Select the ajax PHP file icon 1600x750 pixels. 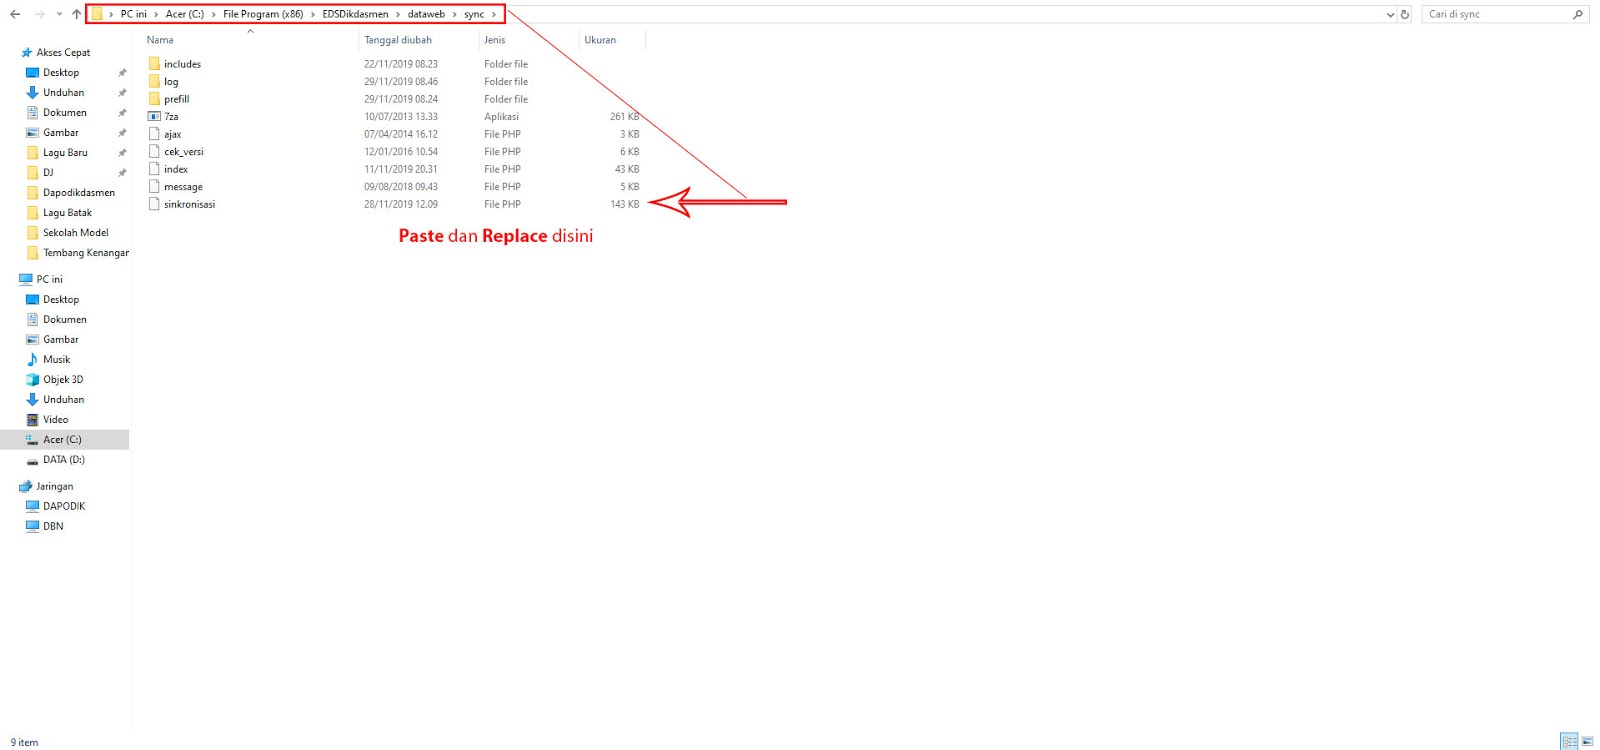[x=154, y=134]
